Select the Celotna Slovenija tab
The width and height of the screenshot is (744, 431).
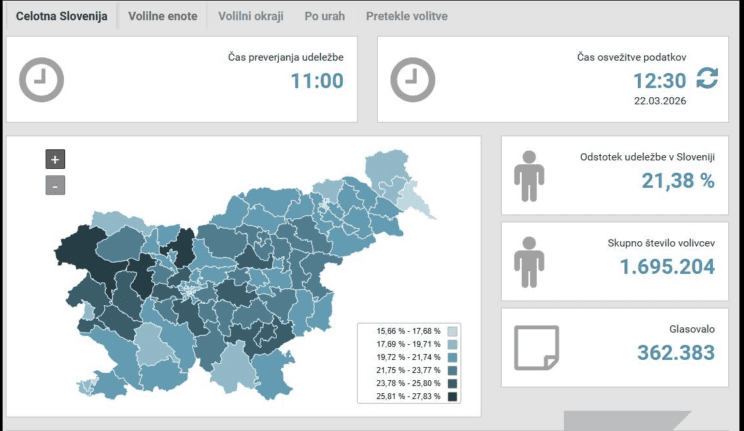click(62, 17)
